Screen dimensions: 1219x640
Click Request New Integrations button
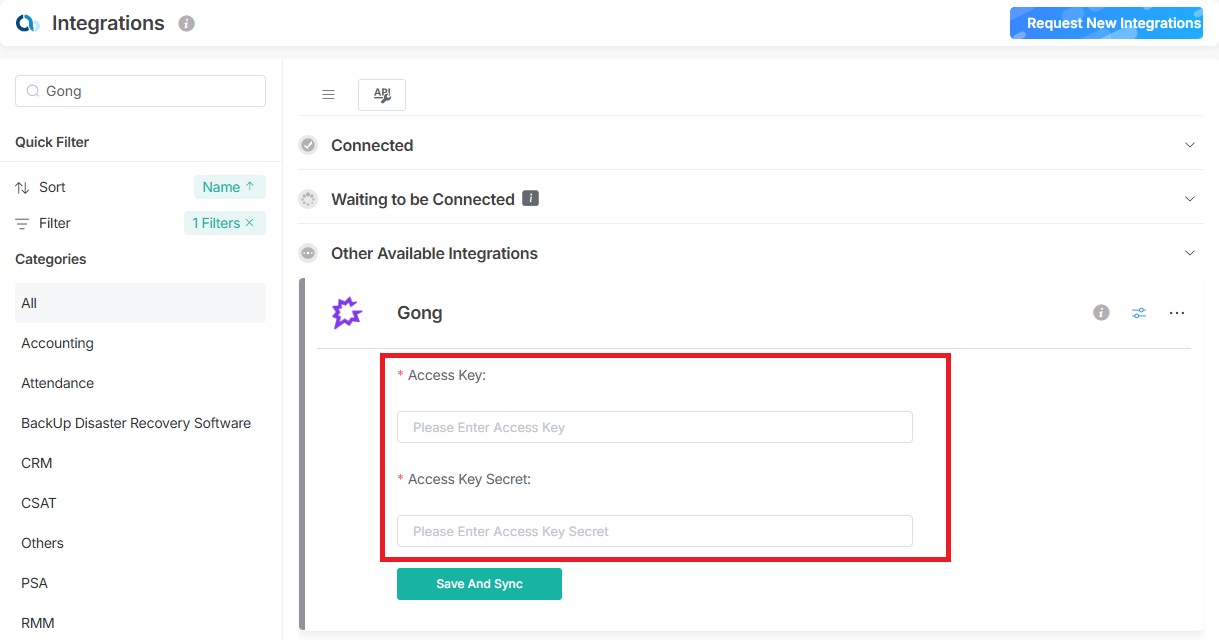click(1106, 23)
